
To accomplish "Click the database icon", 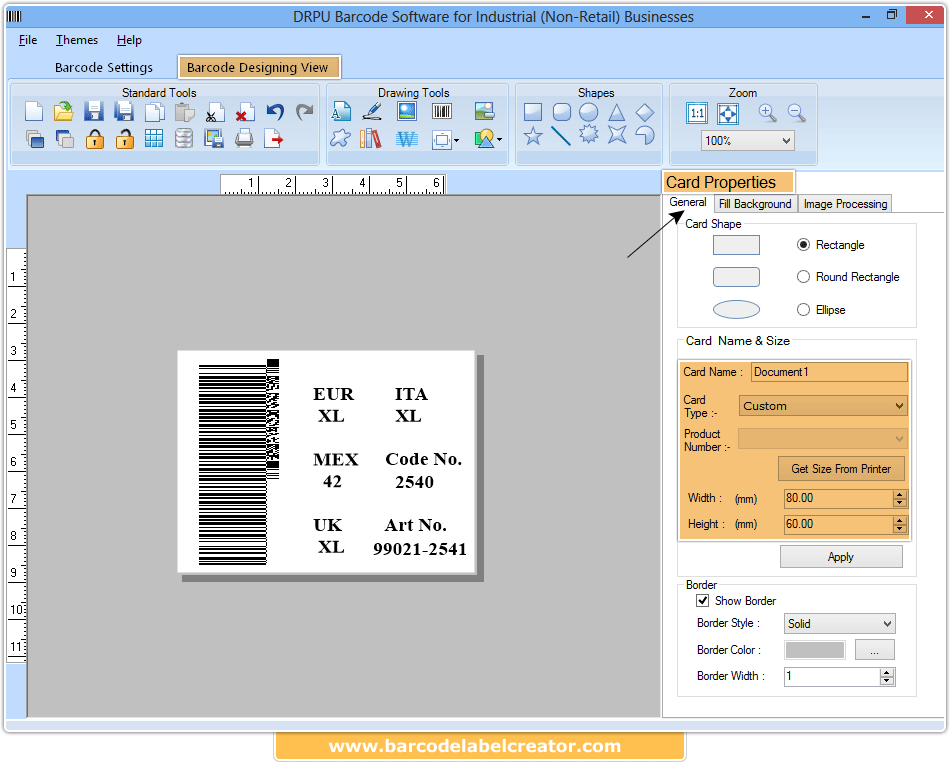I will [184, 139].
